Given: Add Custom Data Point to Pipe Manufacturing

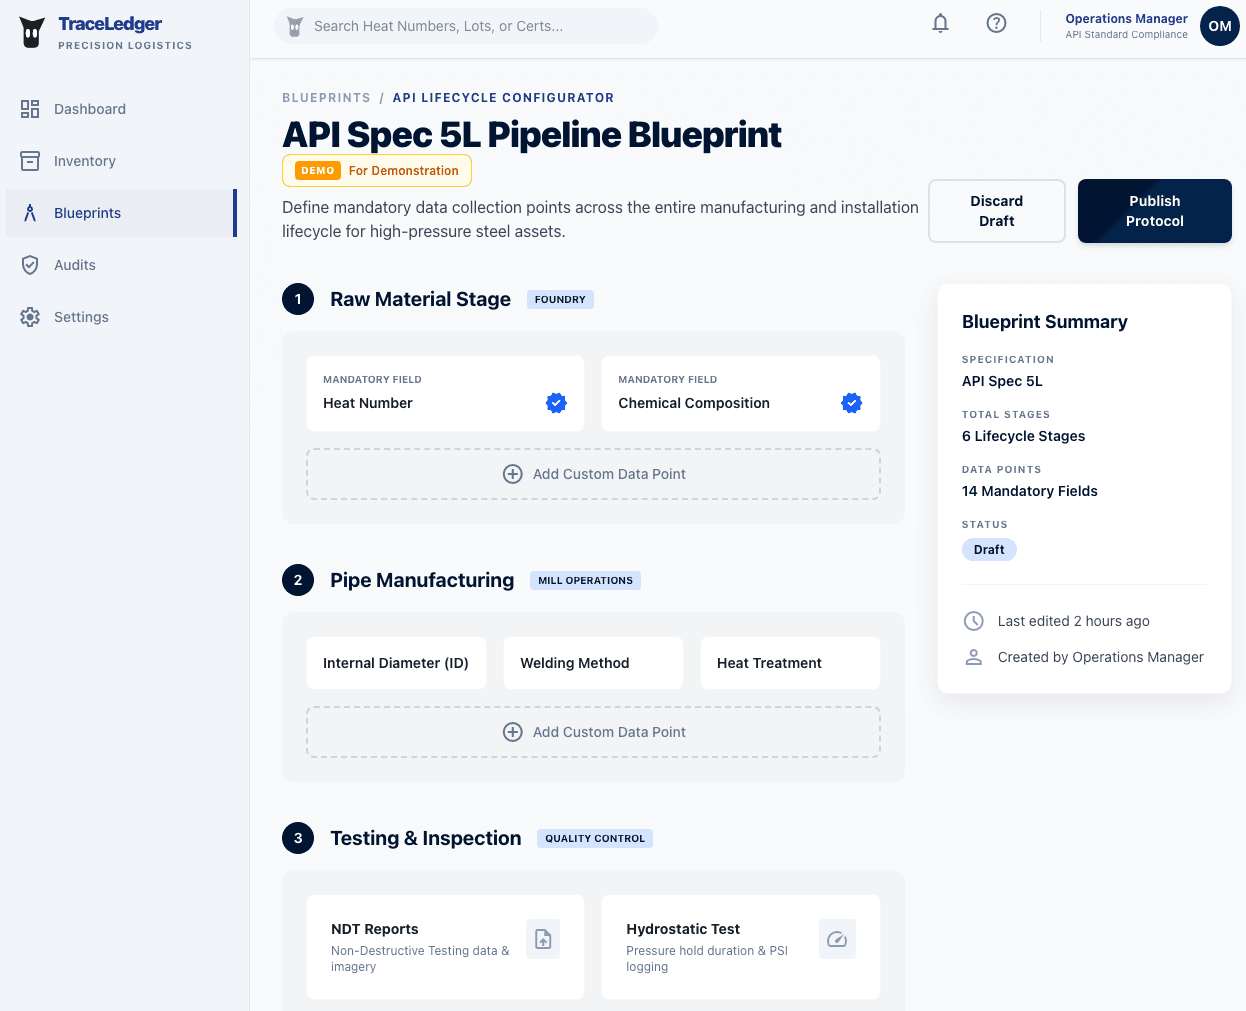Looking at the screenshot, I should click(593, 732).
